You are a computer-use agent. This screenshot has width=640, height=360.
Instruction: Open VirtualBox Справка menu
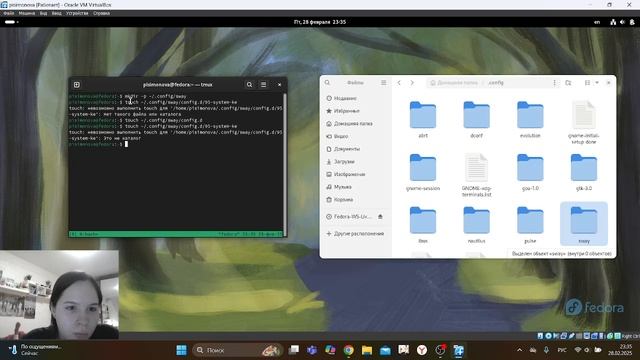(101, 13)
